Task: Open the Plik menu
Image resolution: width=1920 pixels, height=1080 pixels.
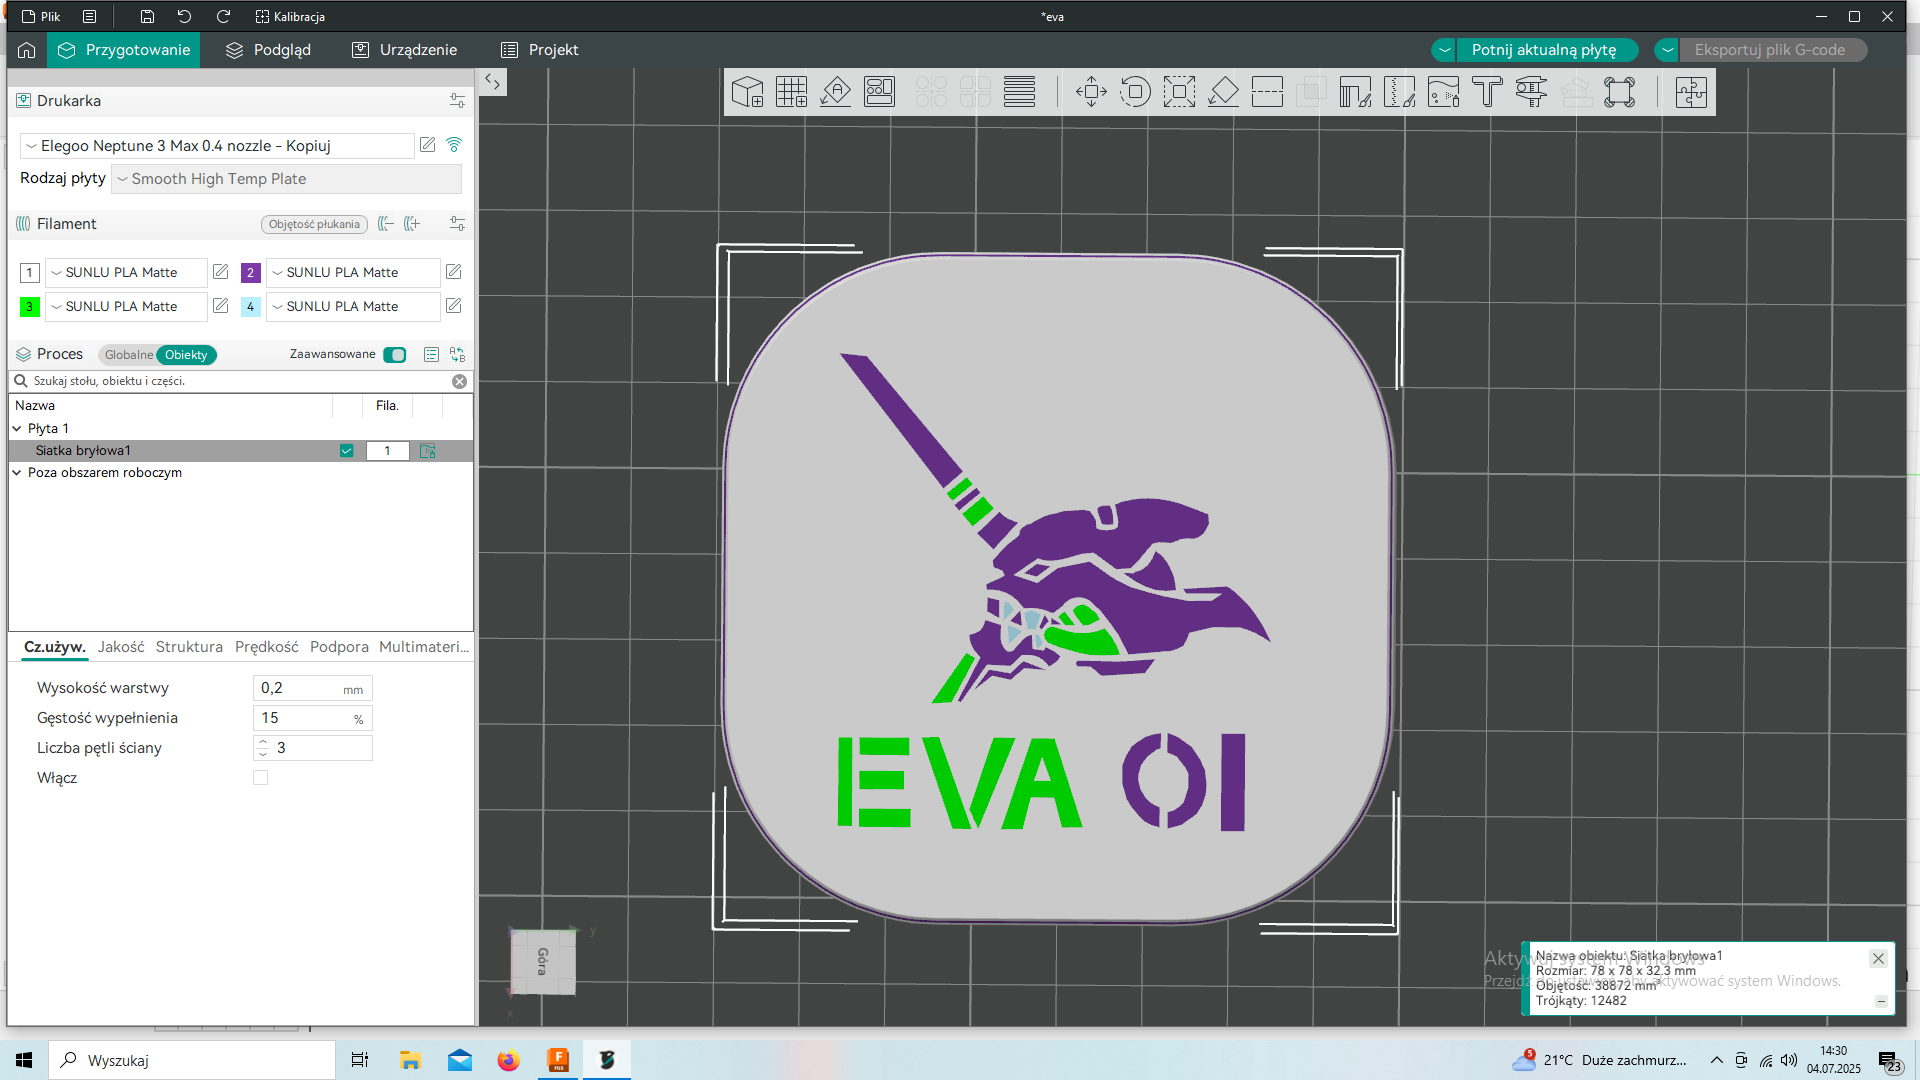Action: point(41,16)
